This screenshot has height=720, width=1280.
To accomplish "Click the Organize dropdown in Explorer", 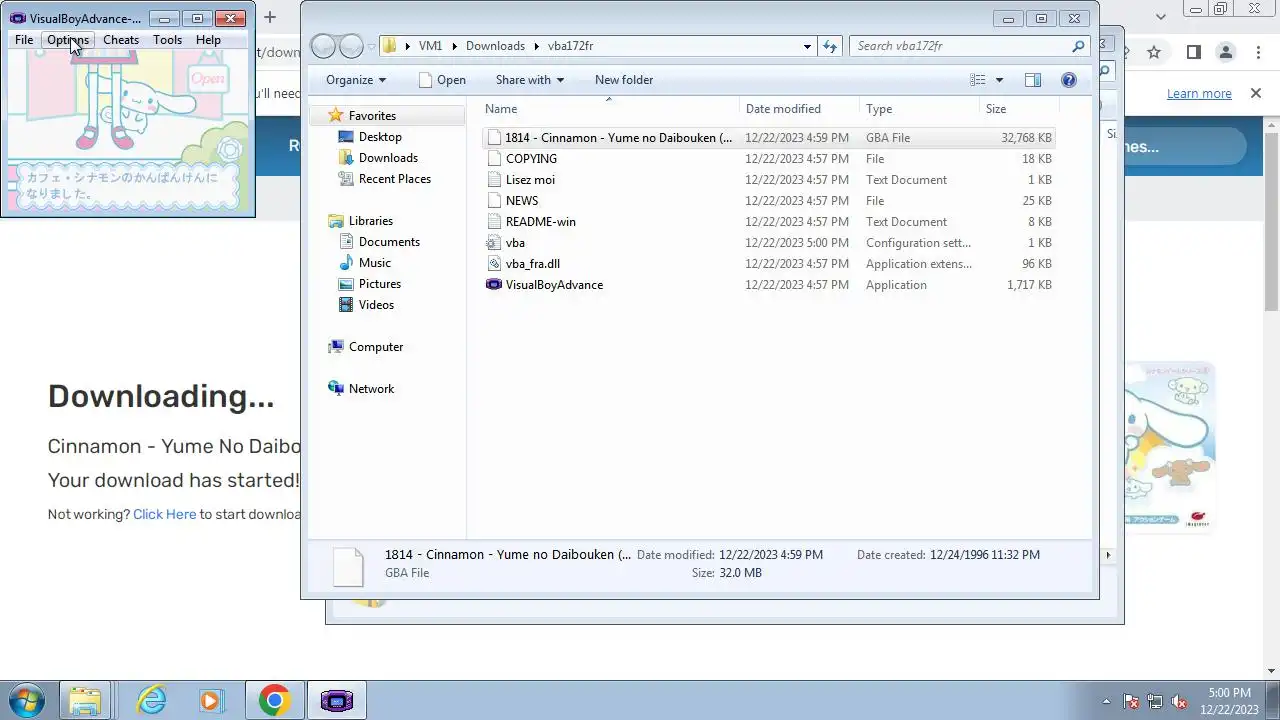I will [x=356, y=80].
